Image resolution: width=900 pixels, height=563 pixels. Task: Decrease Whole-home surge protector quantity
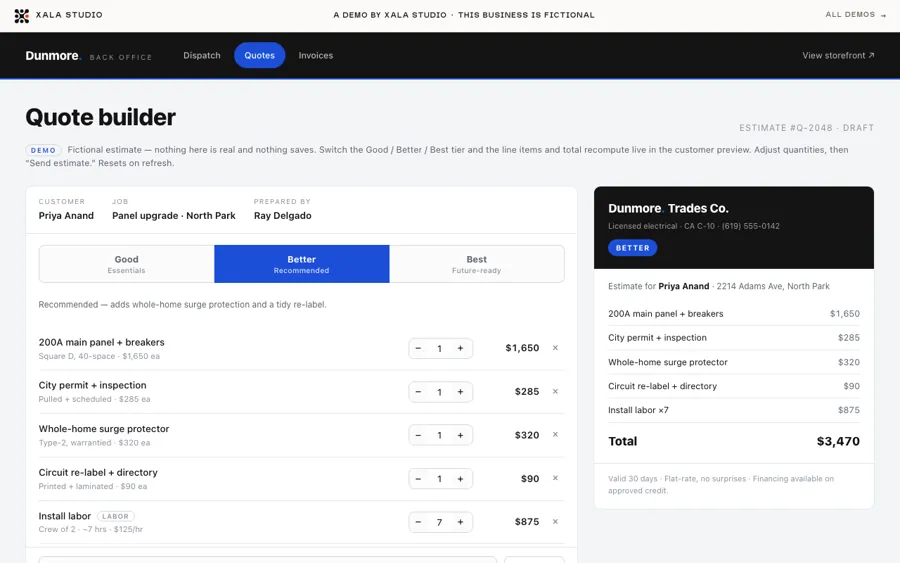pos(418,436)
